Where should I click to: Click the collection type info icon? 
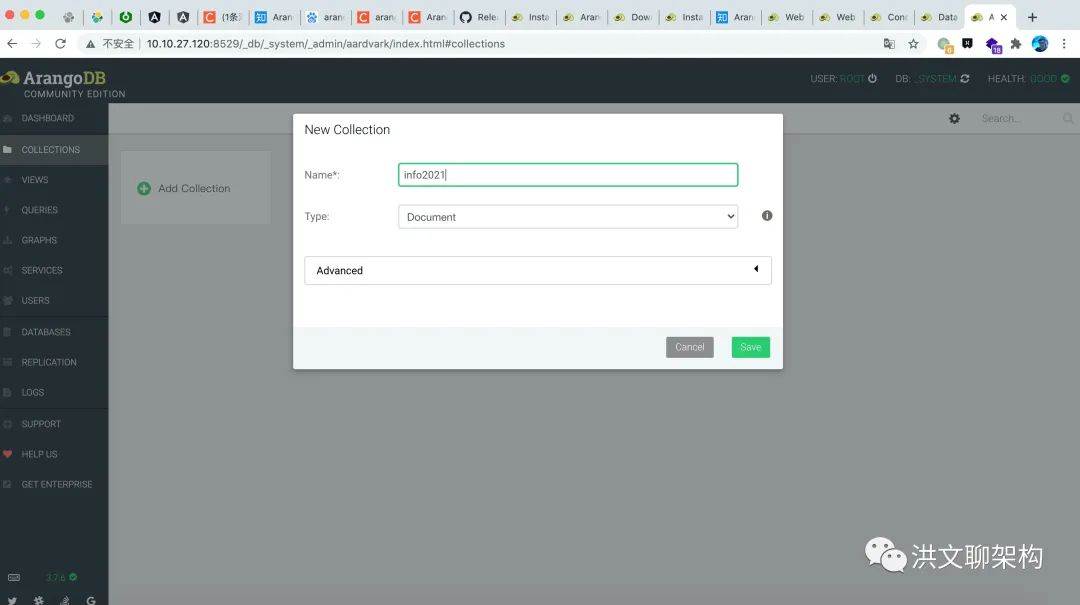point(767,216)
